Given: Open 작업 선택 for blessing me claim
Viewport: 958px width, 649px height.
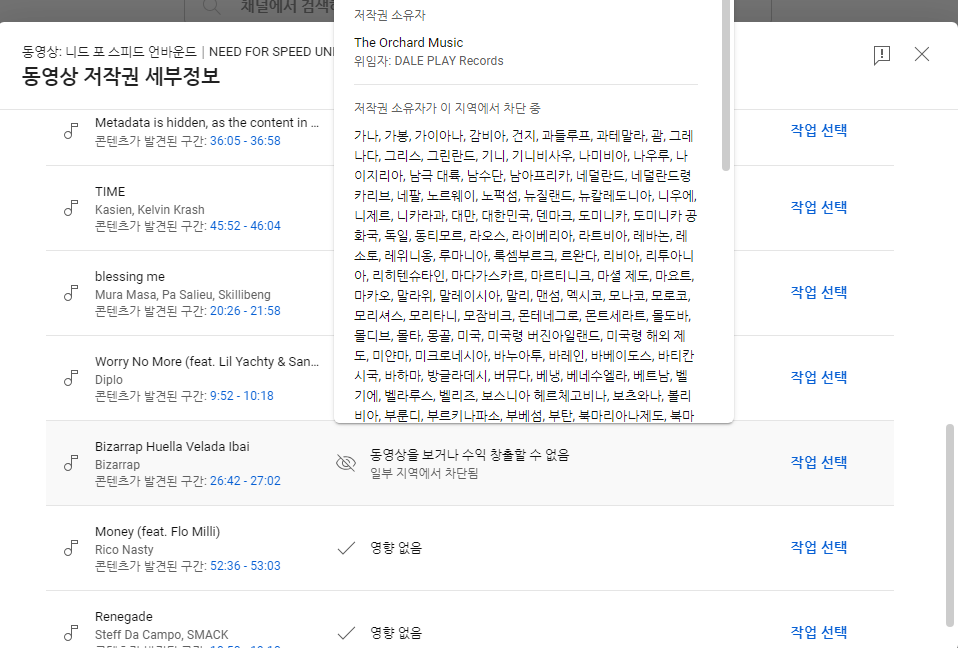Looking at the screenshot, I should tap(818, 292).
